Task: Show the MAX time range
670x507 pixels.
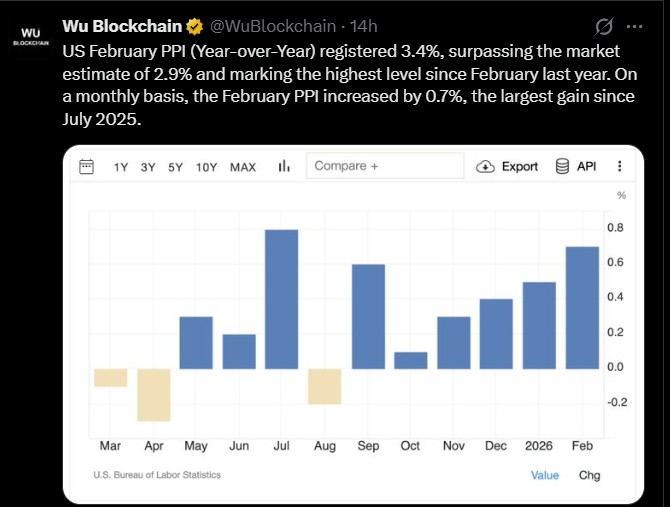Action: [x=243, y=167]
